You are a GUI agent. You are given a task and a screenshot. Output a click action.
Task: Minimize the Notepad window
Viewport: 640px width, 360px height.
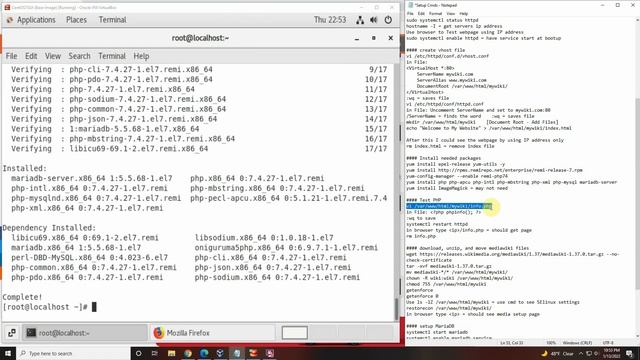coord(602,5)
